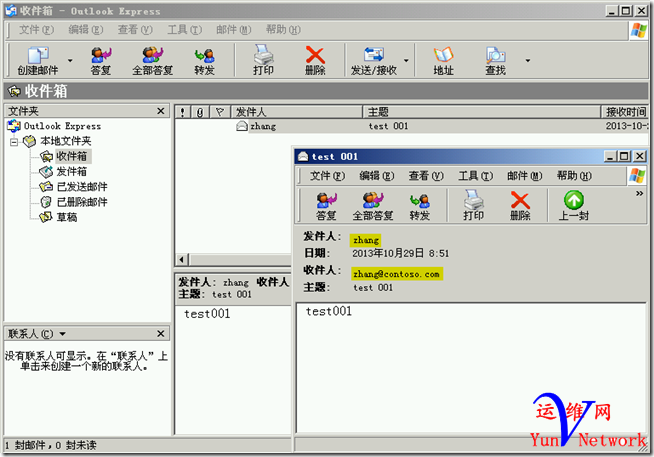Open 查看(V) menu in test 001 window
This screenshot has height=457, width=654.
[x=426, y=176]
